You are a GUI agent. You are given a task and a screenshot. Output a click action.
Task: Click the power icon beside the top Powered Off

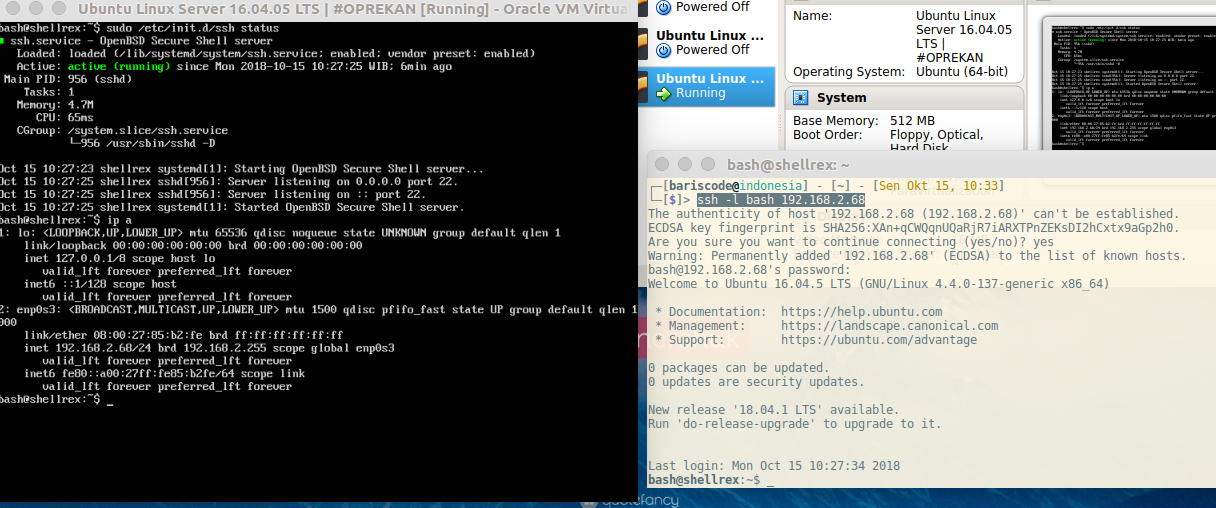[x=664, y=6]
